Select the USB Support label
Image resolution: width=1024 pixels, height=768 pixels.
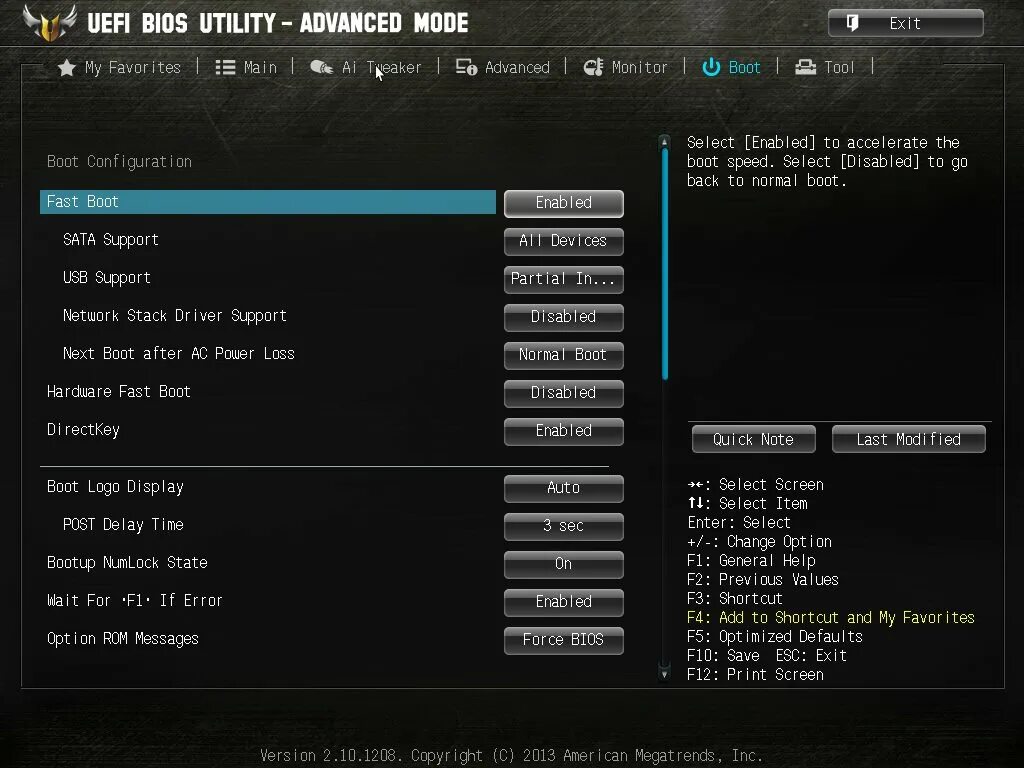(x=107, y=278)
